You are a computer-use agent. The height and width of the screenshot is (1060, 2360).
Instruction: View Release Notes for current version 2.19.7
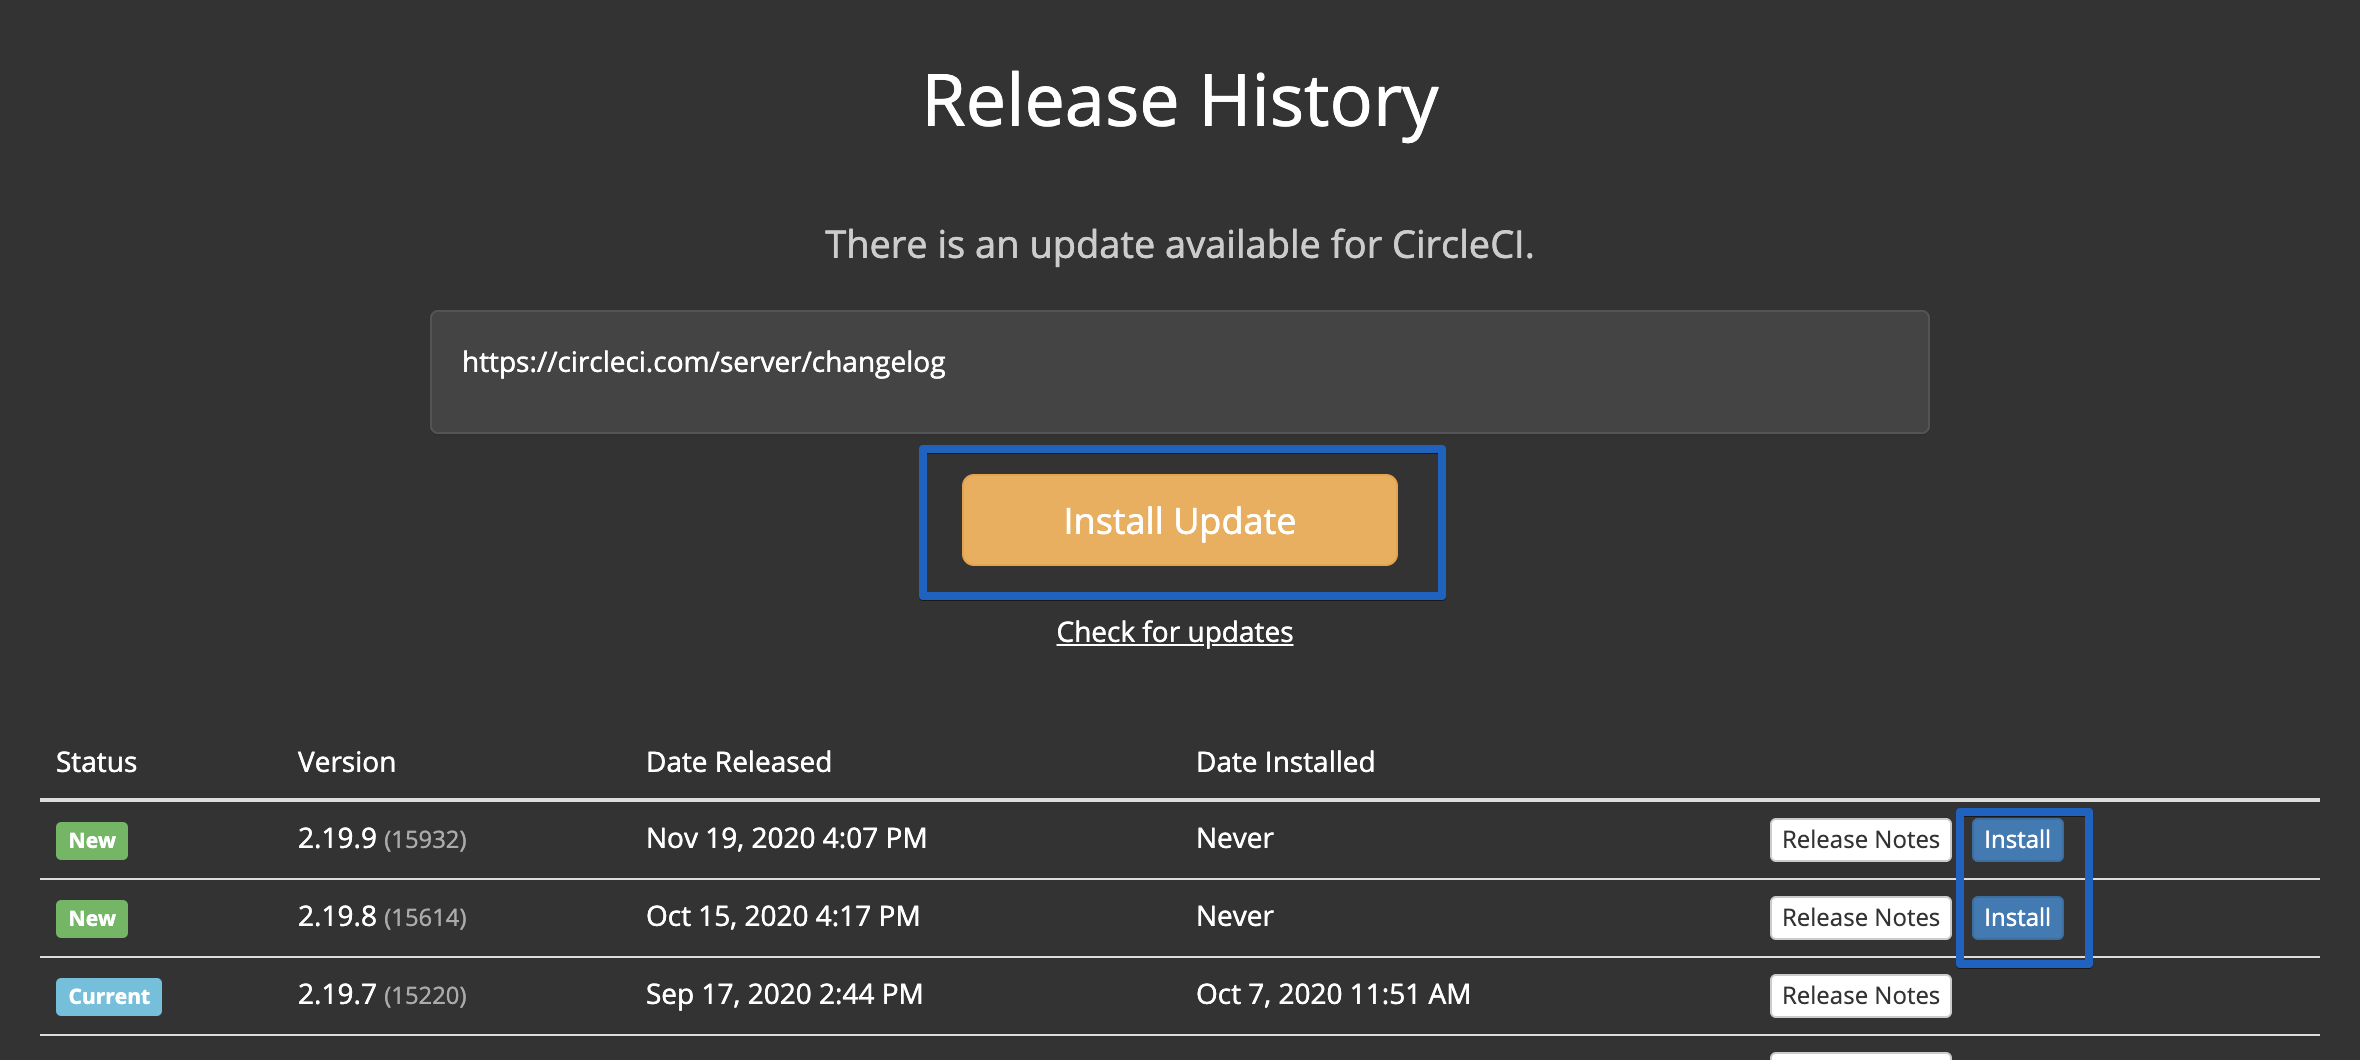point(1860,995)
